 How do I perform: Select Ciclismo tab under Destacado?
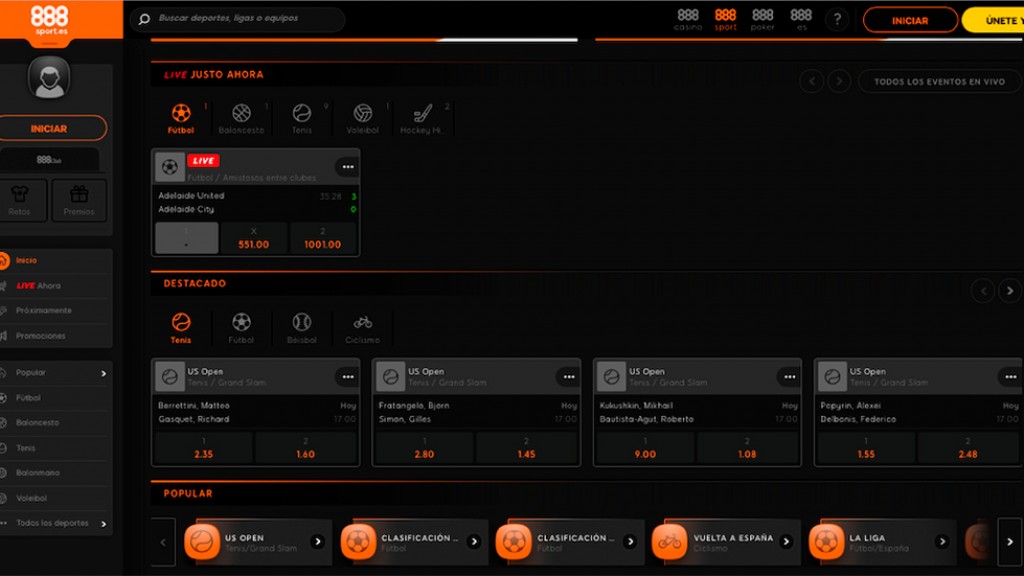[x=362, y=328]
